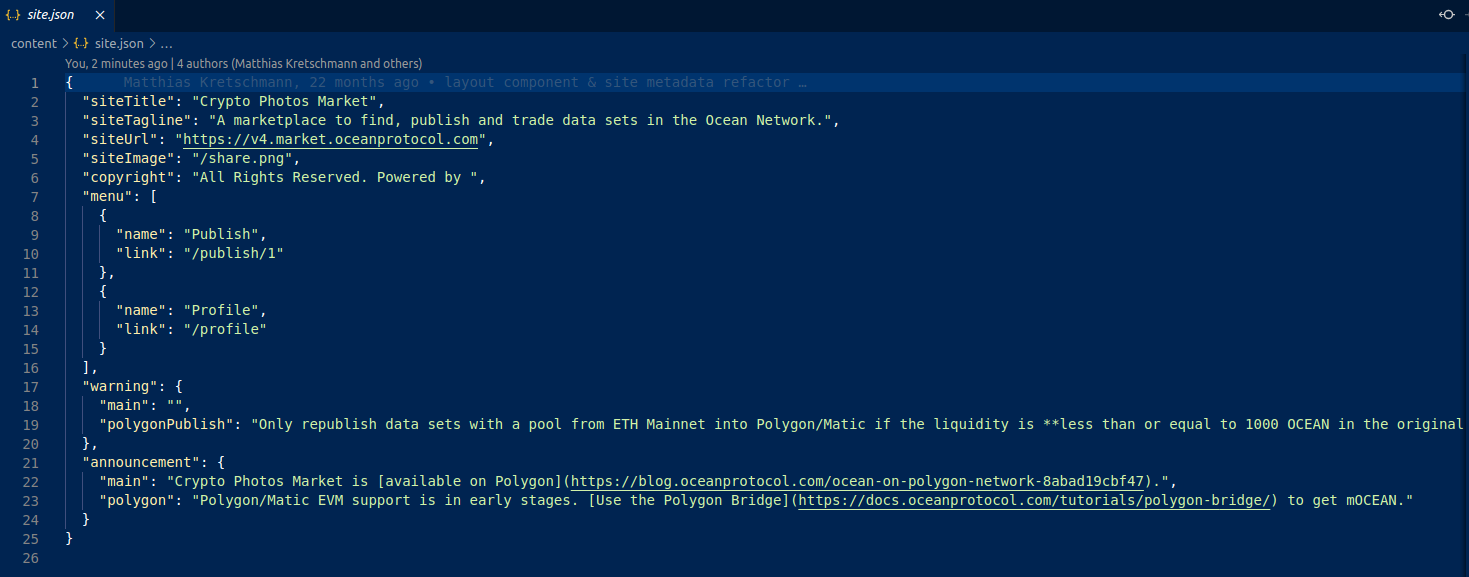
Task: Follow the v4.market.oceanprotocol.com URL
Action: click(x=331, y=139)
